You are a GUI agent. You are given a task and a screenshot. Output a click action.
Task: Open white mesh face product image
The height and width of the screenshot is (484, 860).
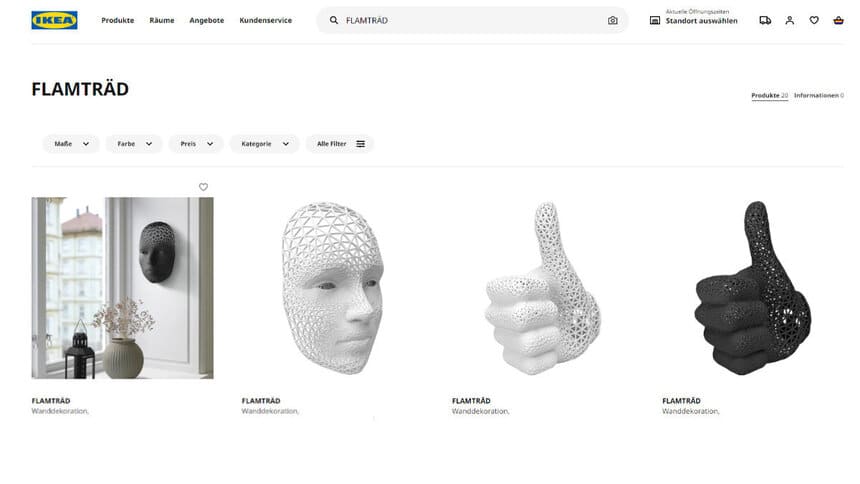coord(333,288)
